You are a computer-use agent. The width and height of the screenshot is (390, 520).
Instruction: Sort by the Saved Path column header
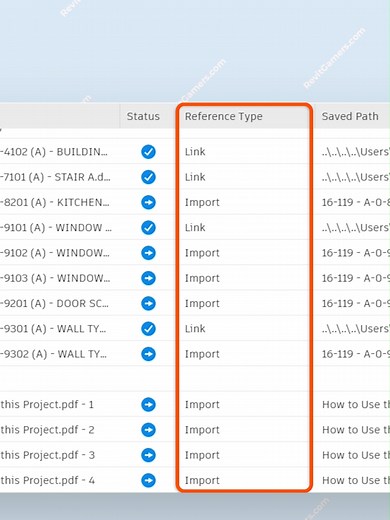click(350, 116)
